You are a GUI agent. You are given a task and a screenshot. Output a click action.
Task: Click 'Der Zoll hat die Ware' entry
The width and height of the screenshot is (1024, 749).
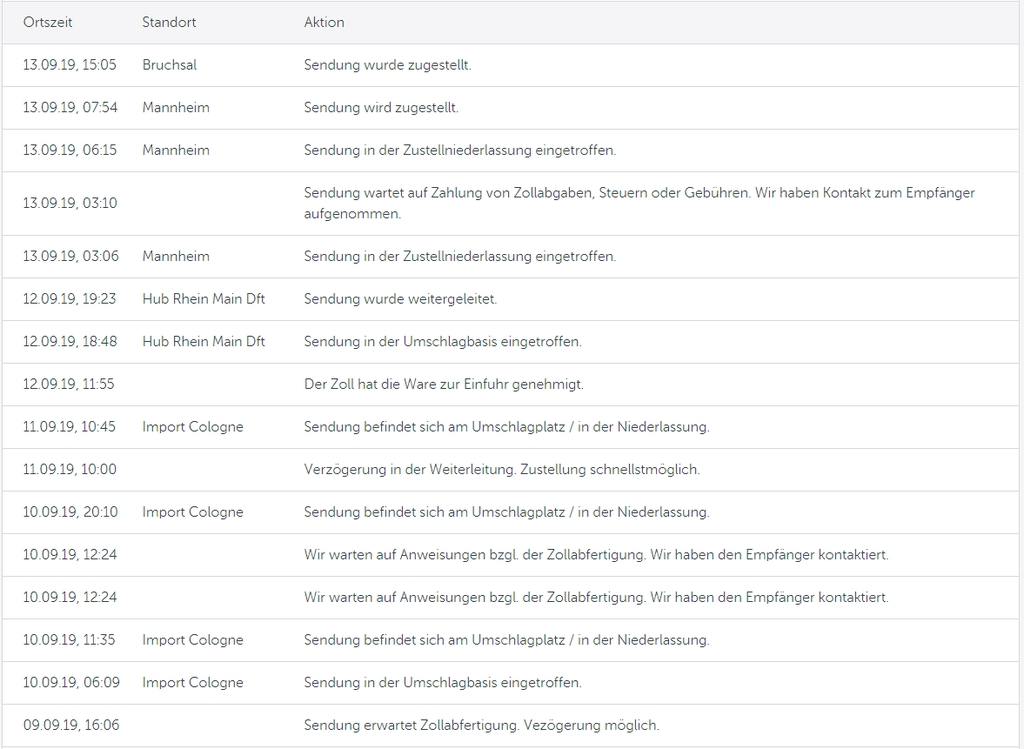pos(443,384)
